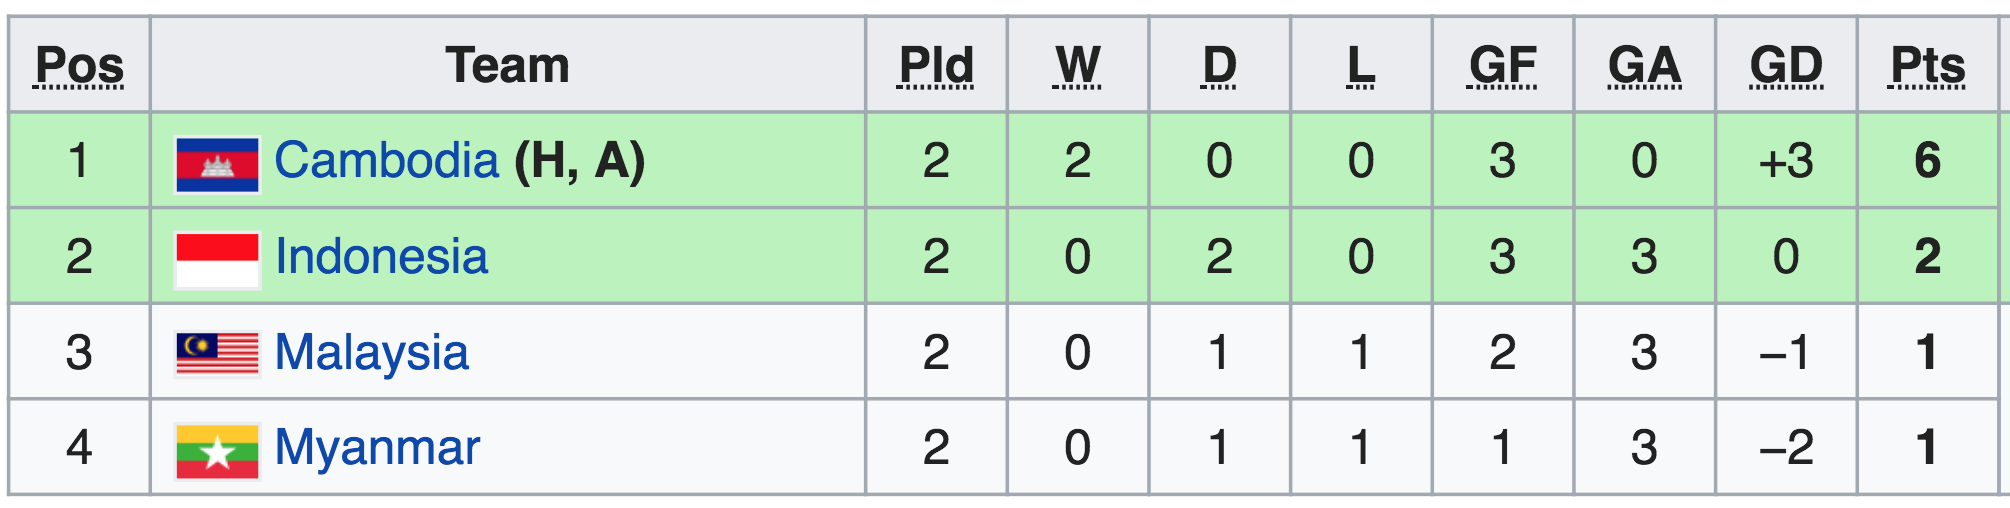Click the Pts column header
The image size is (2010, 508).
click(1927, 66)
